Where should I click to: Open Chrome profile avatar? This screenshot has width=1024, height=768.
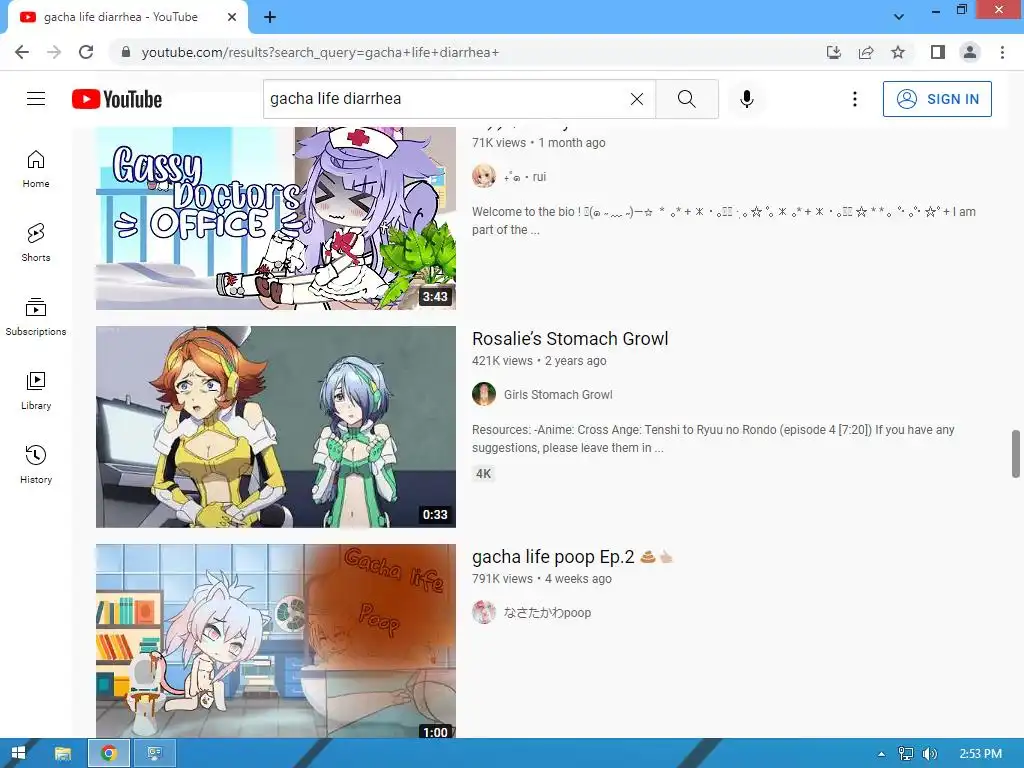970,52
